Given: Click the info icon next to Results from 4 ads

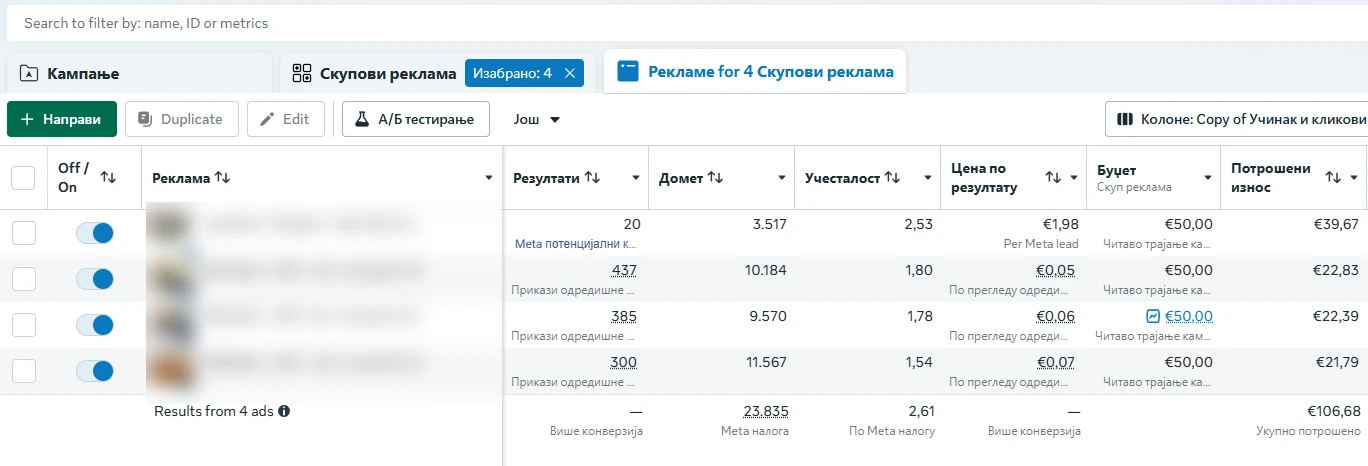Looking at the screenshot, I should [x=284, y=411].
